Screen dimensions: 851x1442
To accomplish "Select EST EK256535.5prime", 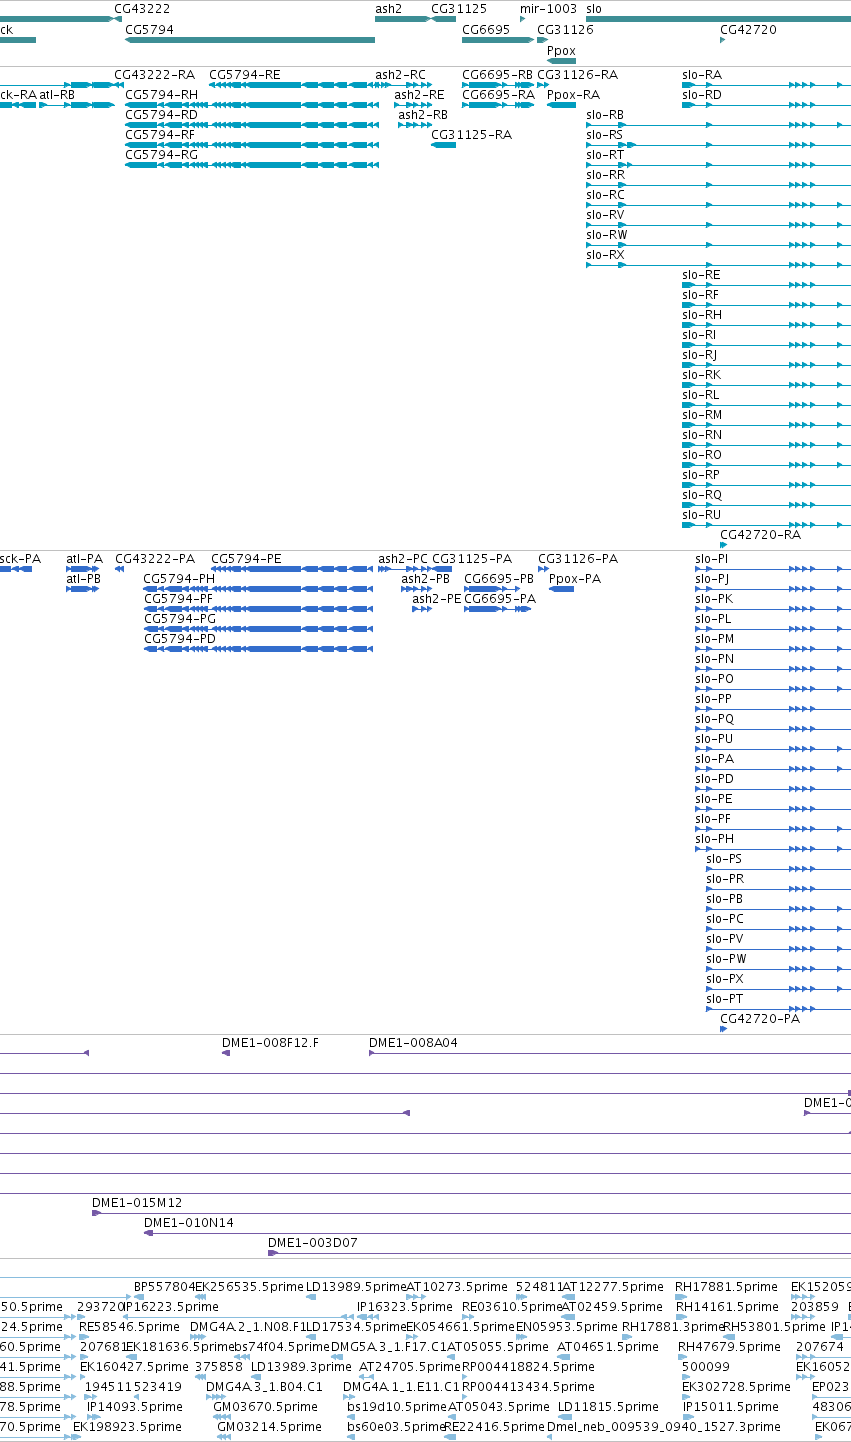I will point(250,1287).
